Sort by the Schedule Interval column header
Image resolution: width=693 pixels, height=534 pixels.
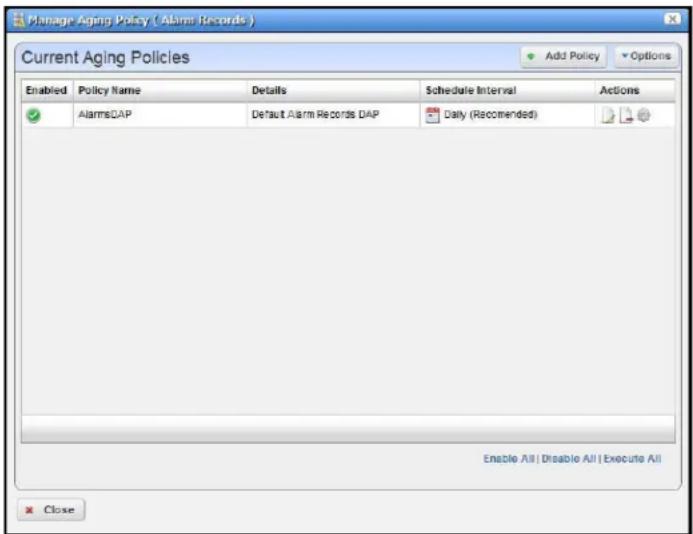[x=507, y=91]
